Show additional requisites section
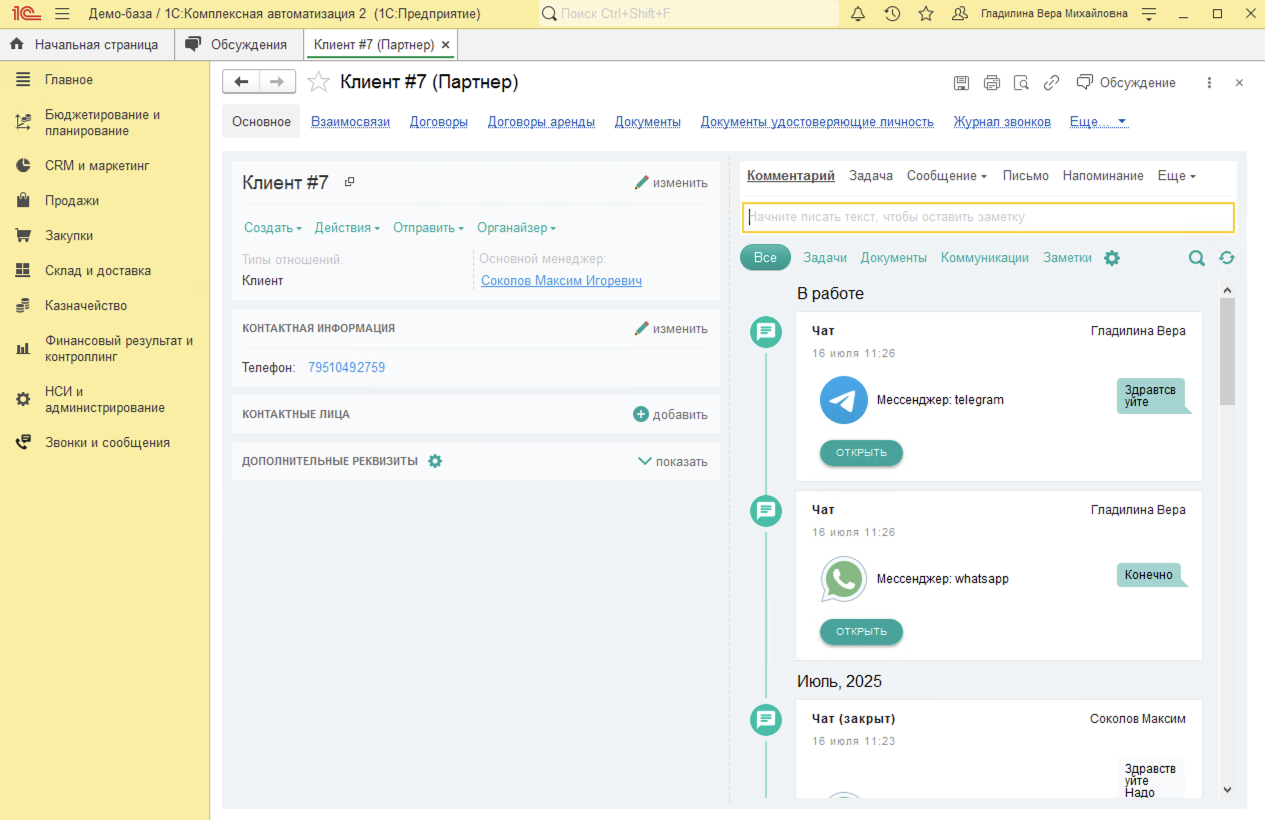This screenshot has height=820, width=1265. (x=672, y=462)
